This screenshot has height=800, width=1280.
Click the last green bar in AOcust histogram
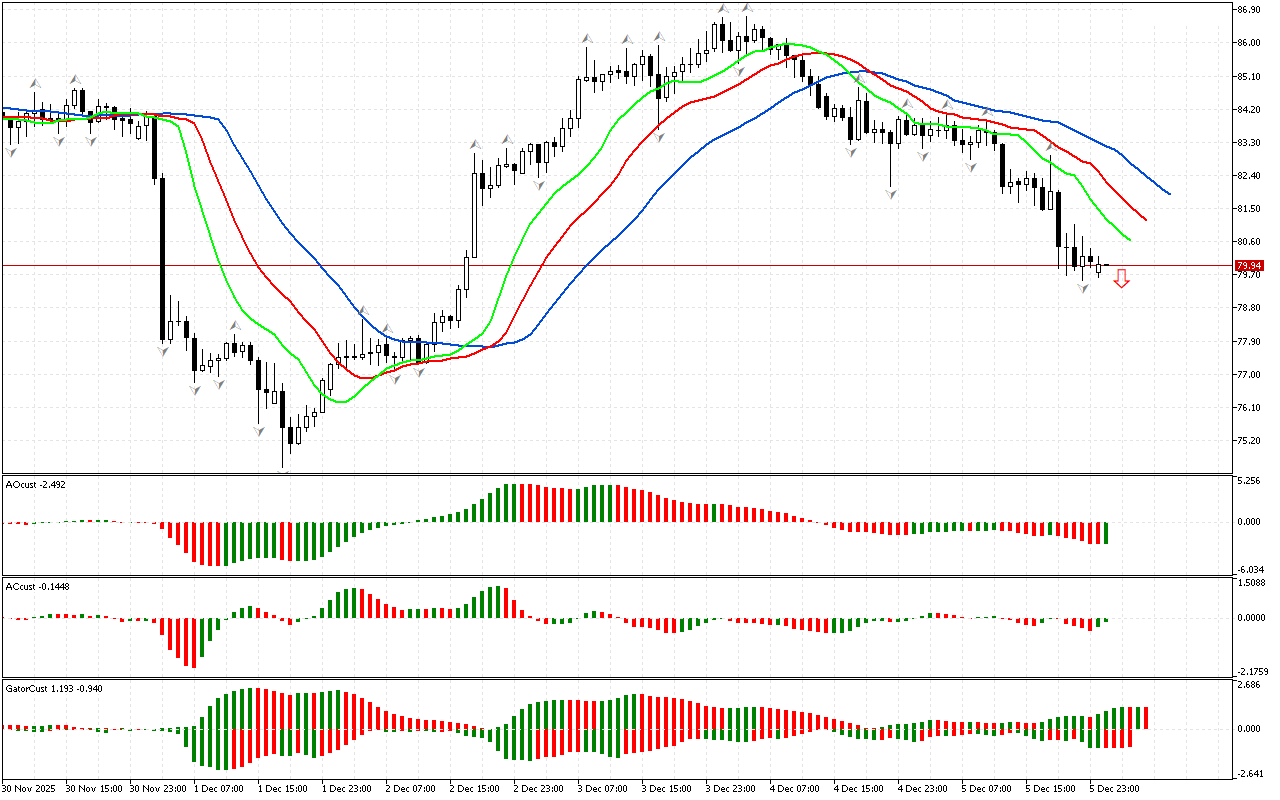click(x=1106, y=532)
